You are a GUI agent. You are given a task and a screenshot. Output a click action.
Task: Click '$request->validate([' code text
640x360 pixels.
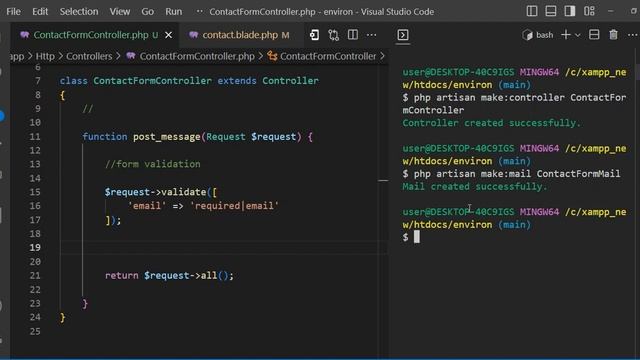pyautogui.click(x=161, y=192)
